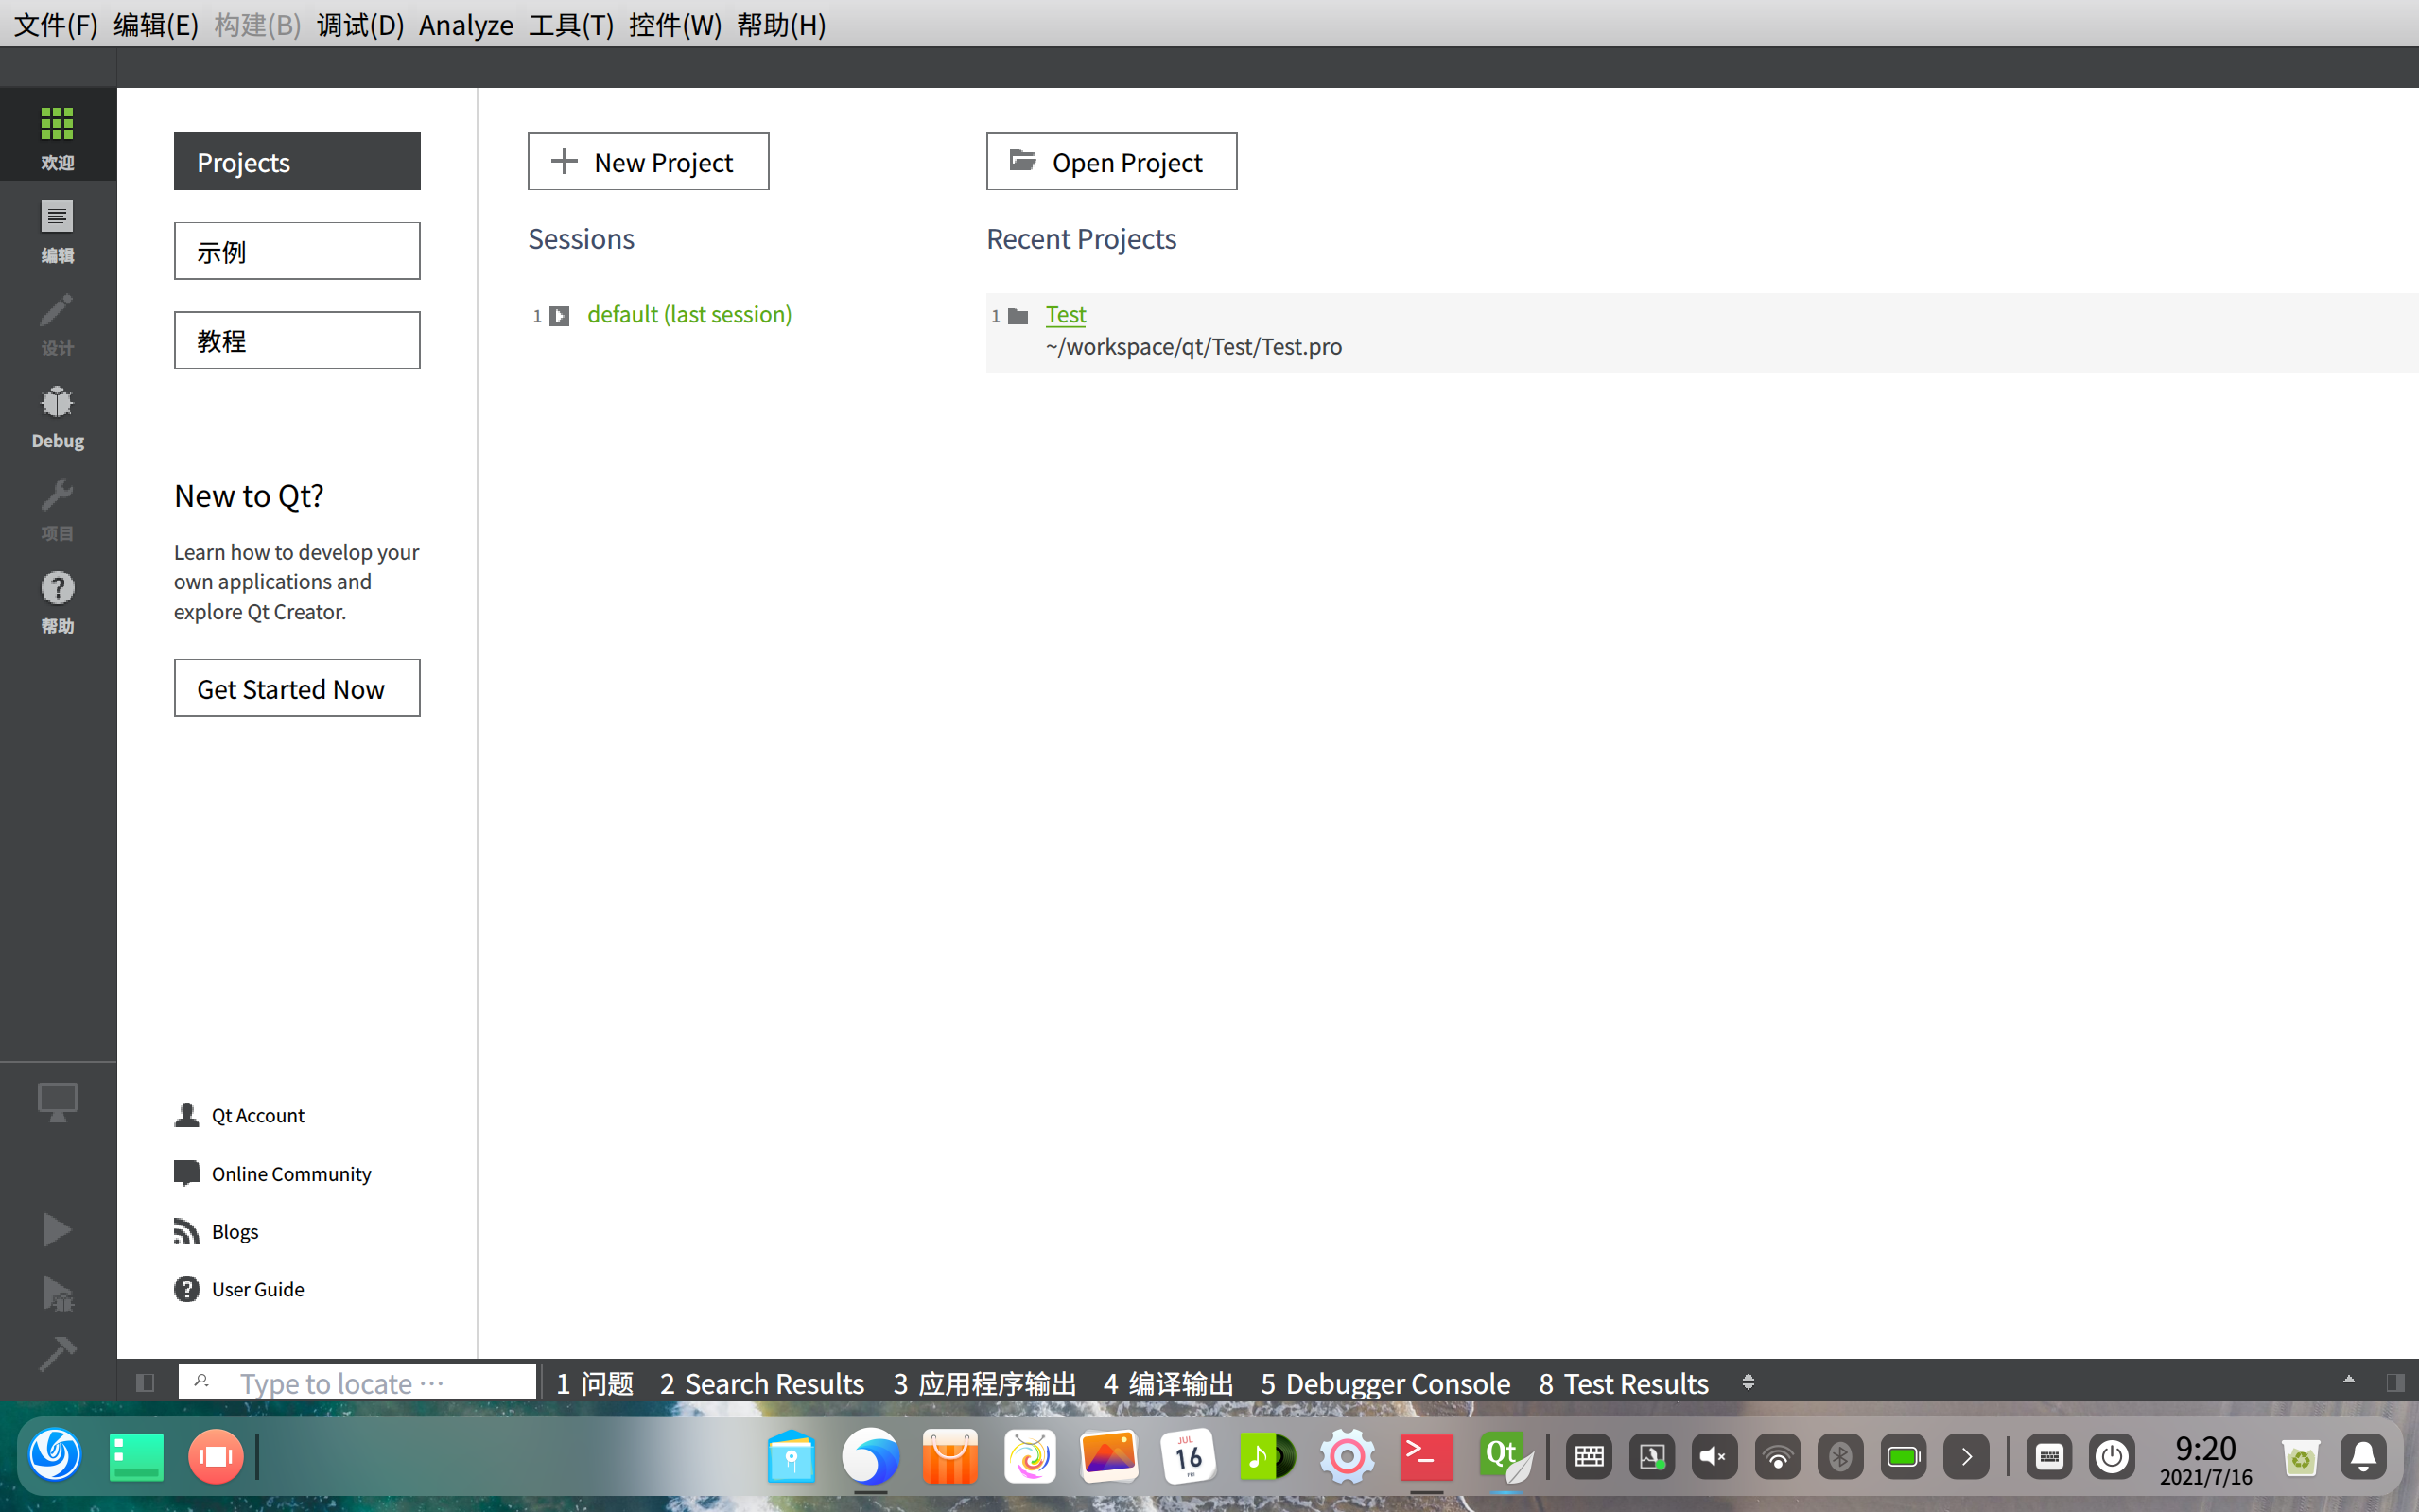This screenshot has width=2419, height=1512.
Task: Open the kit selector monitor icon
Action: tap(57, 1102)
